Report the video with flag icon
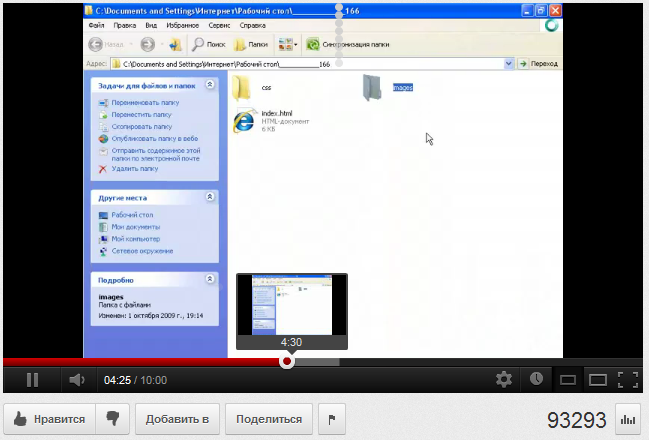The image size is (649, 440). [332, 419]
